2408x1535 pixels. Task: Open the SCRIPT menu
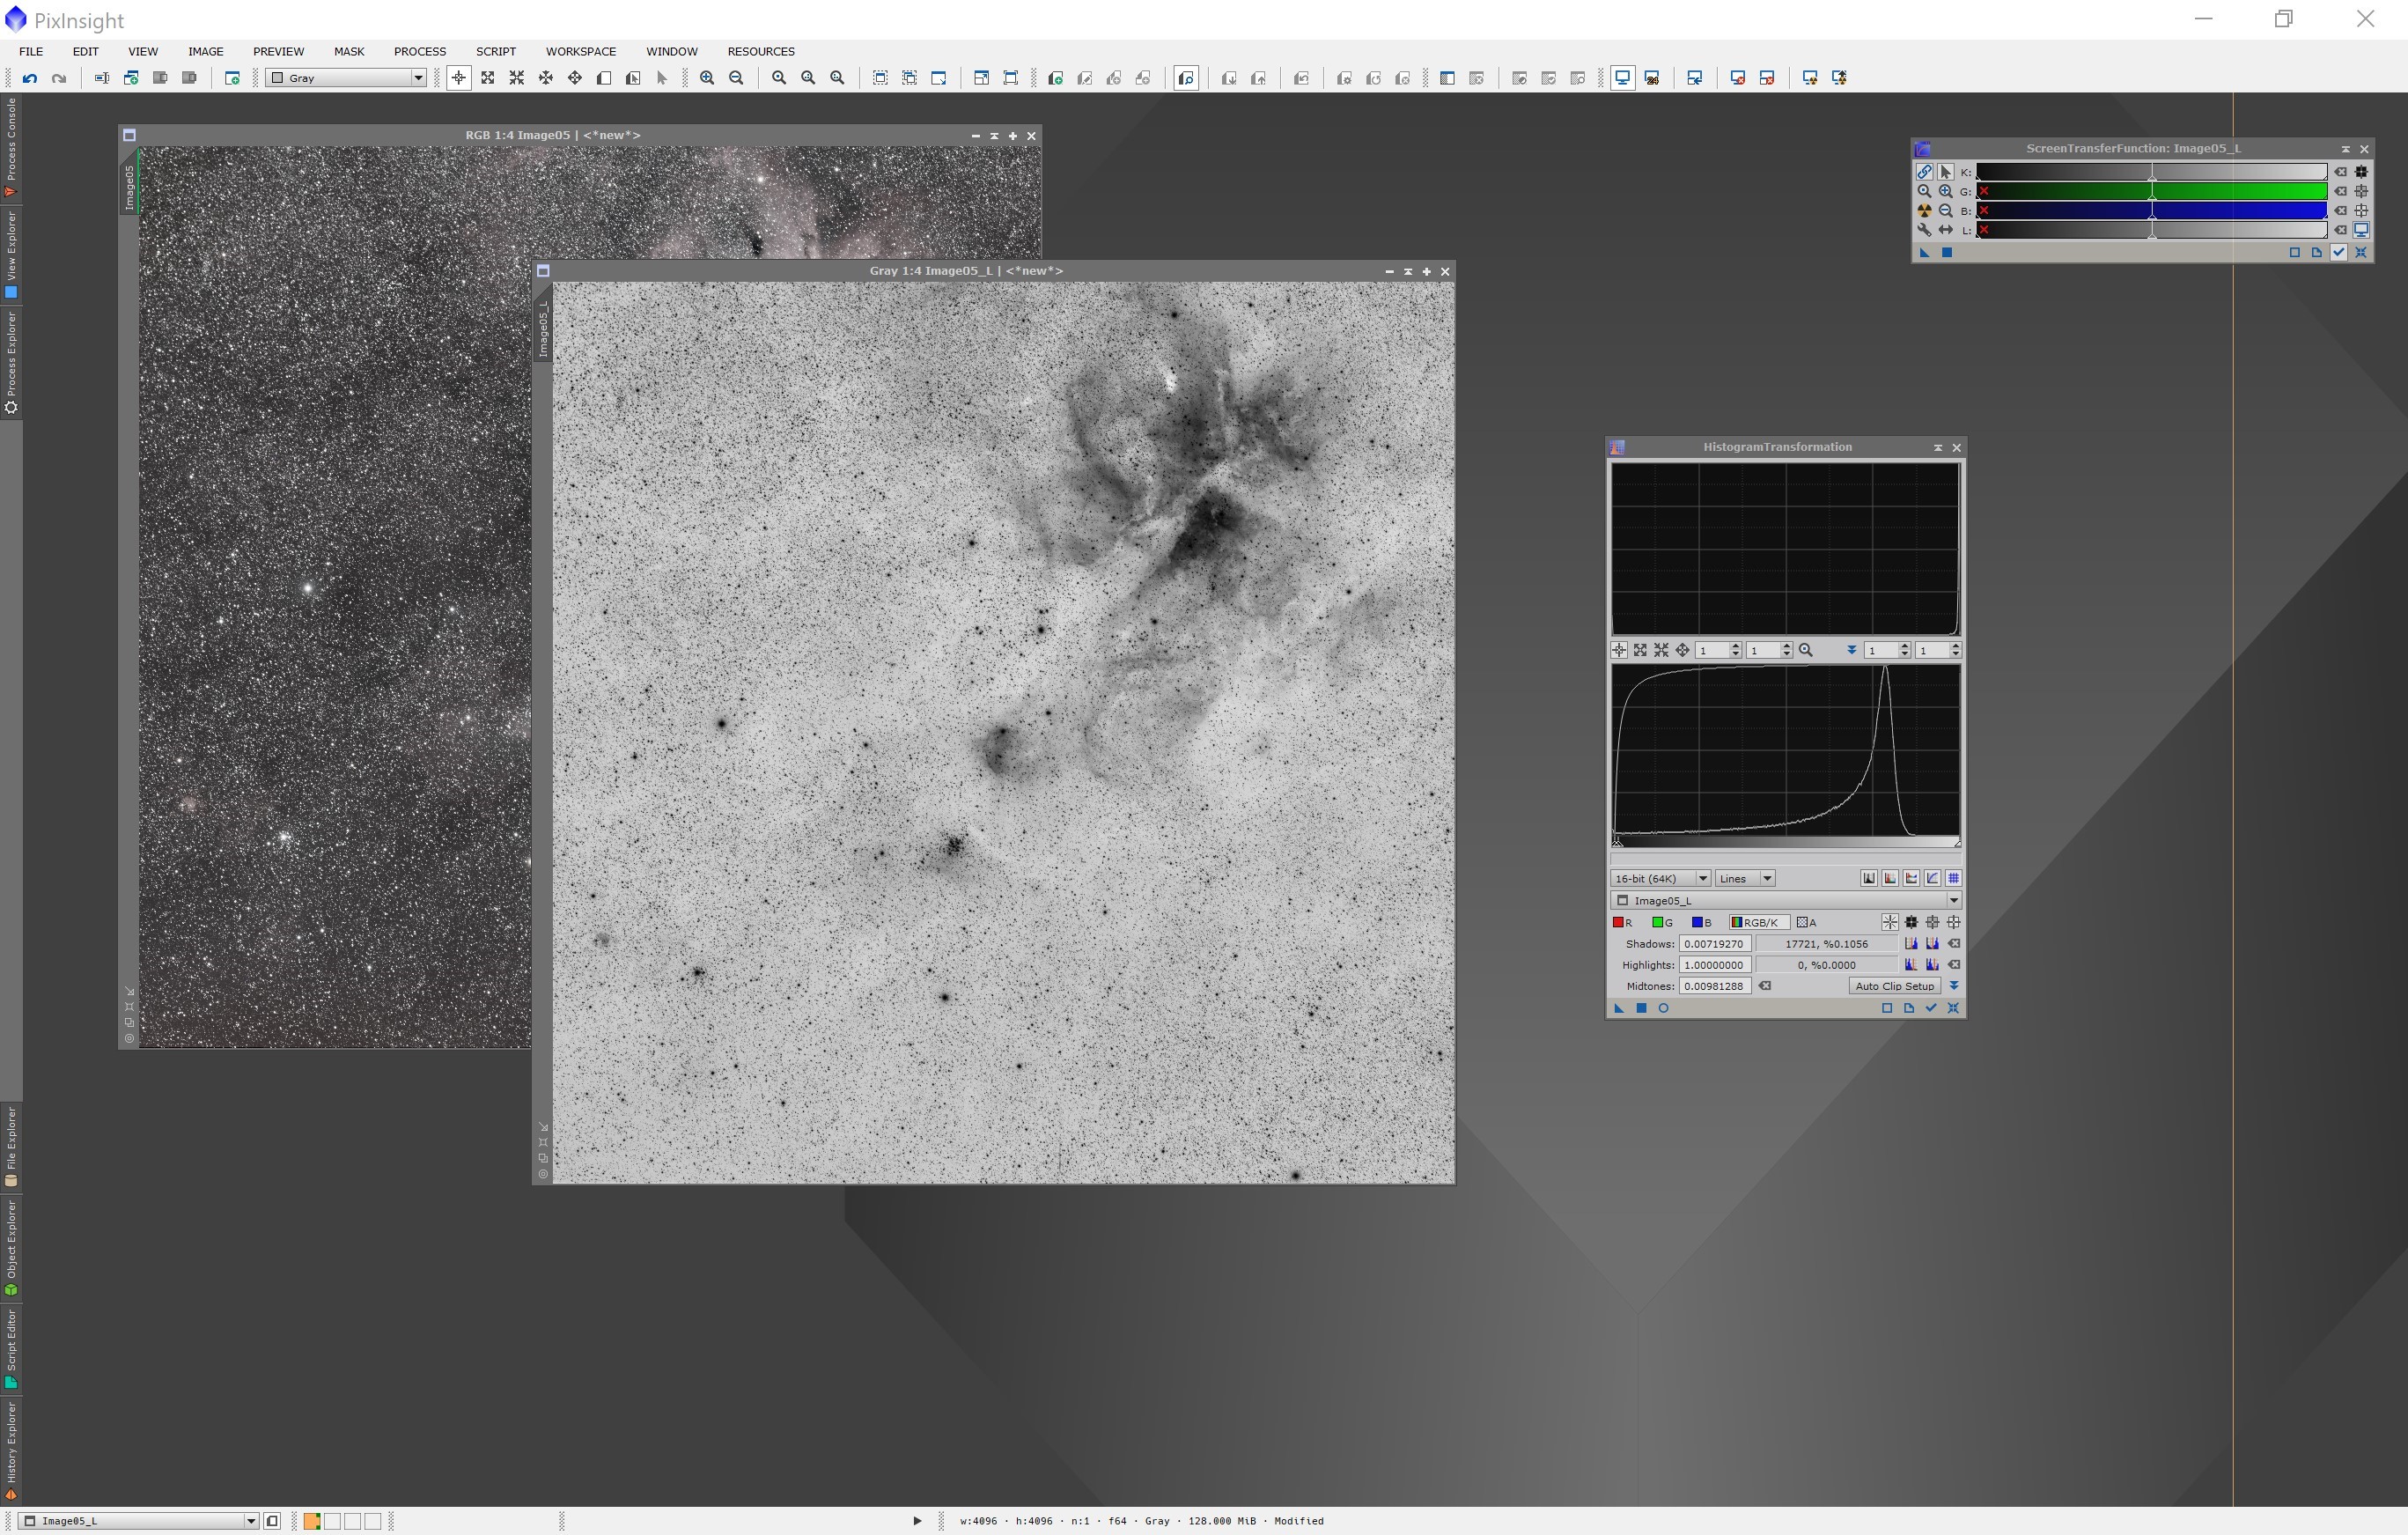tap(496, 51)
